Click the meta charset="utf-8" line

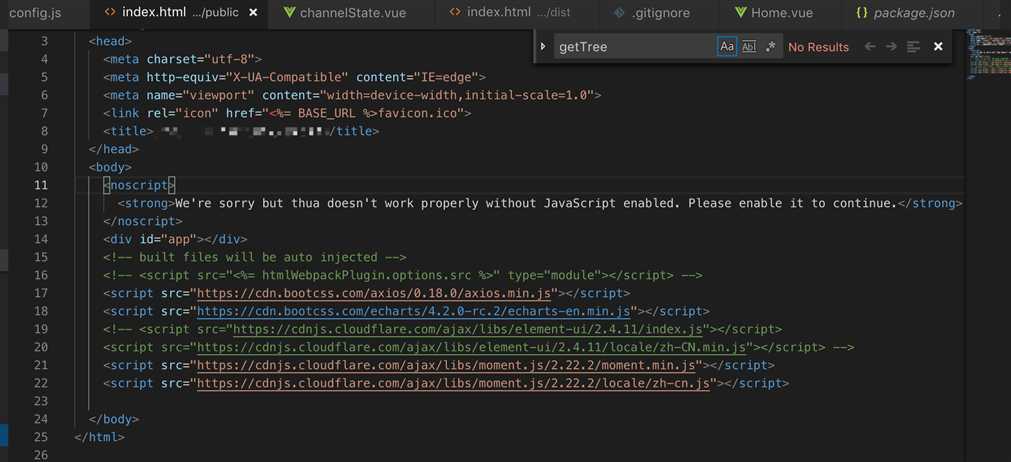click(182, 59)
